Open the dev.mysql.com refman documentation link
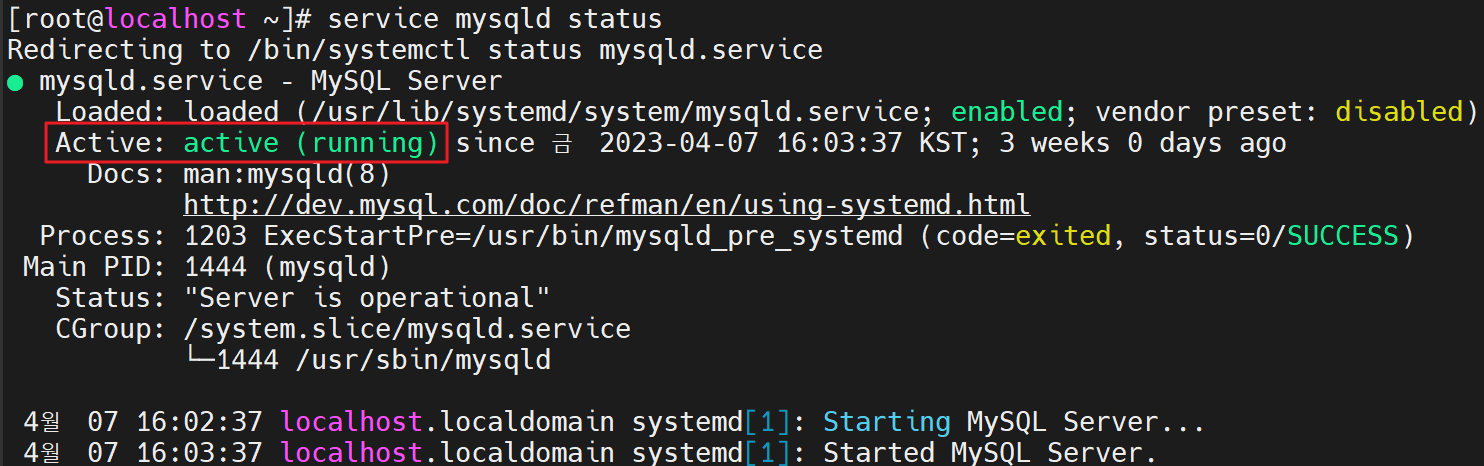 (607, 205)
